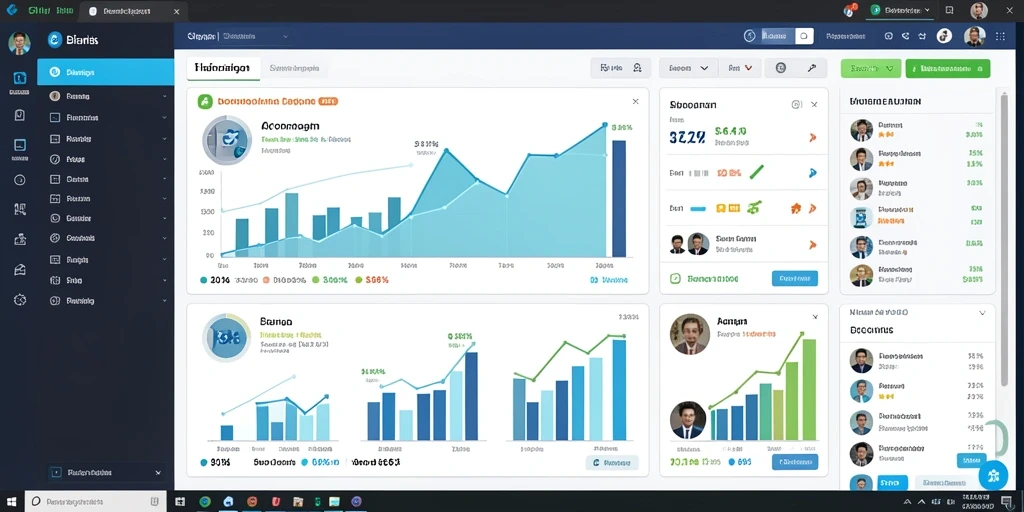Screen dimensions: 1024x512
Task: Expand the bottom sidebar selector dropdown
Action: (x=106, y=472)
